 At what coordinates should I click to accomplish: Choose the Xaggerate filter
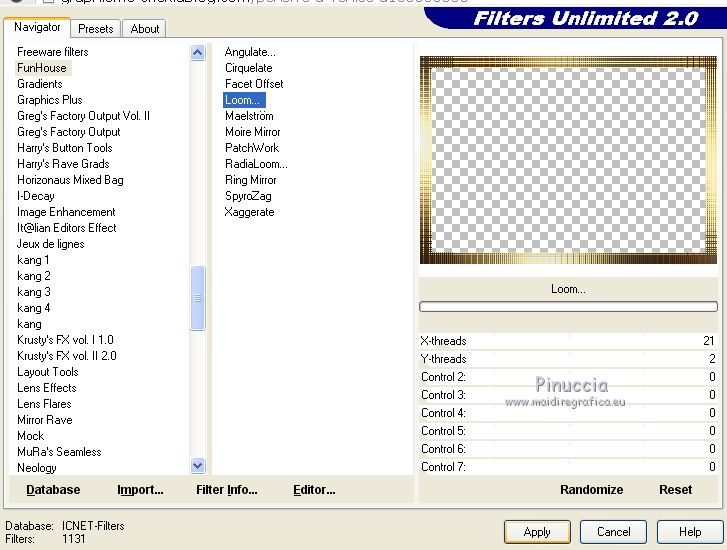(x=249, y=212)
